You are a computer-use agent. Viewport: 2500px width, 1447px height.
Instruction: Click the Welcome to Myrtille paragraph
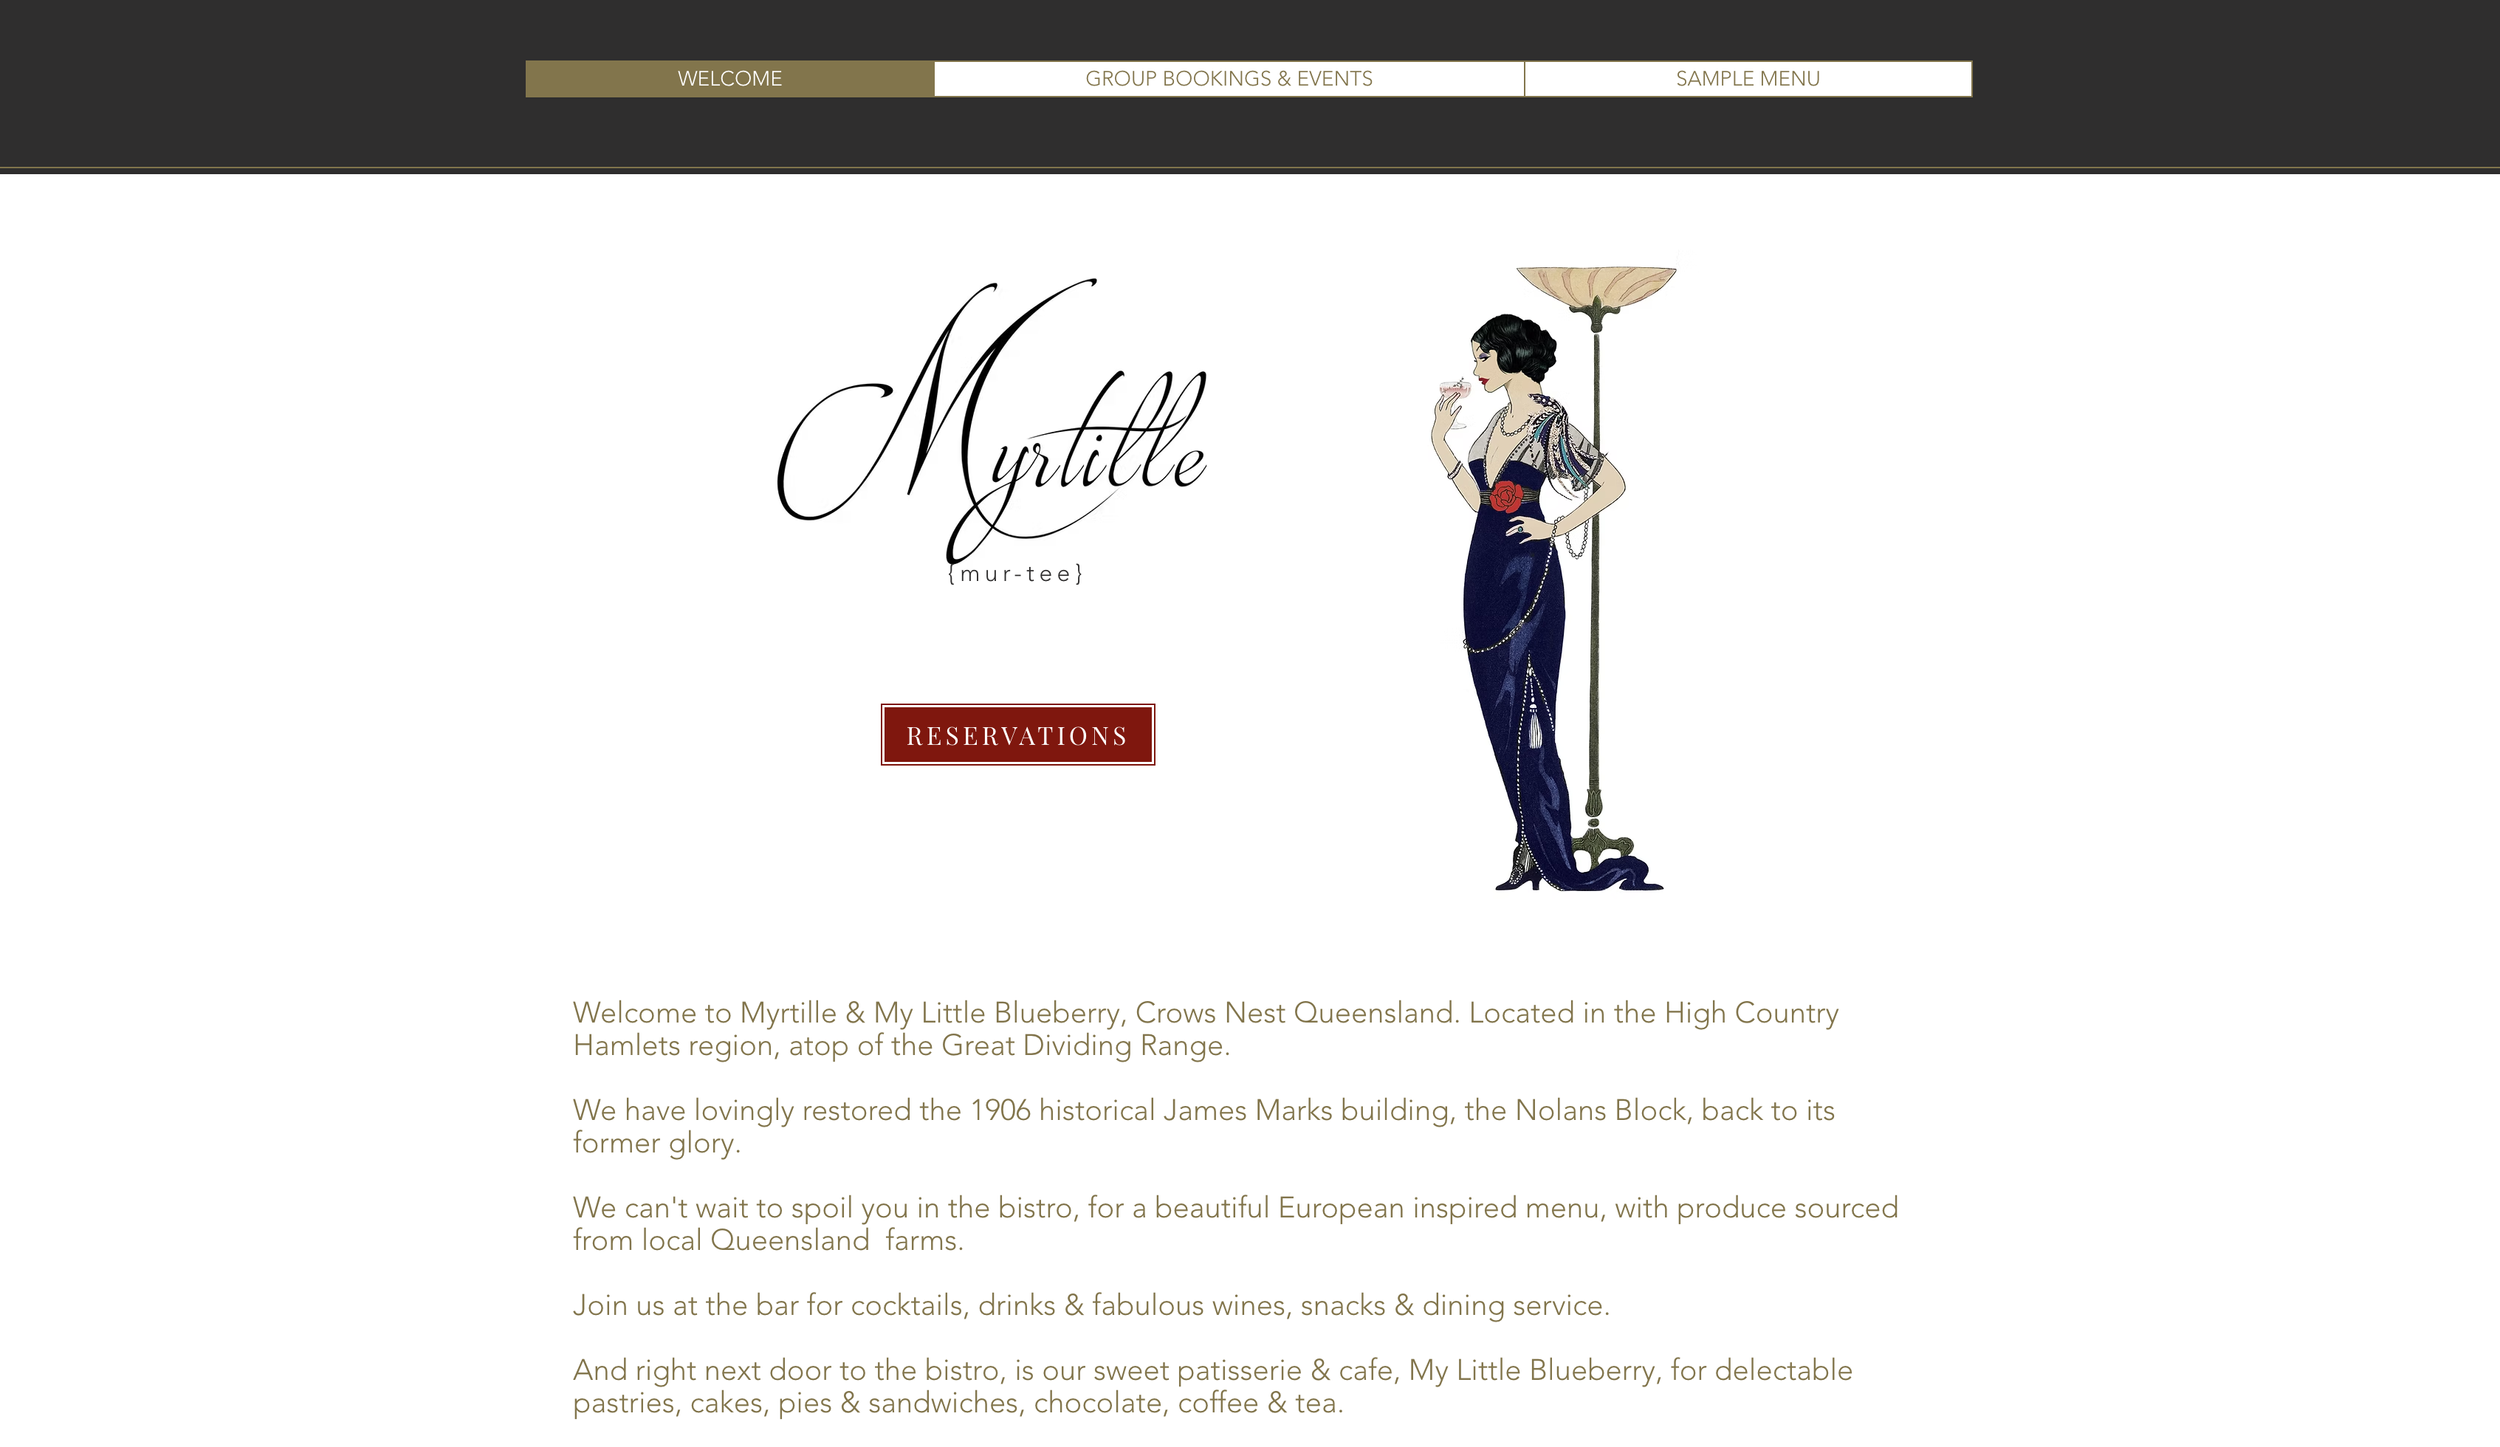coord(1206,1029)
